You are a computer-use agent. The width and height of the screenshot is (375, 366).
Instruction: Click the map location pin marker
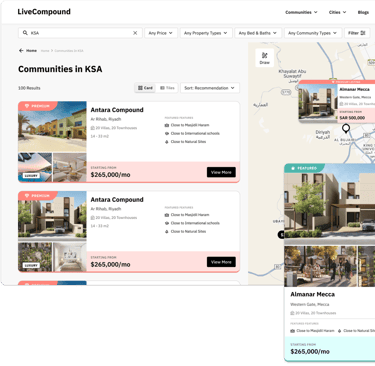click(x=346, y=128)
